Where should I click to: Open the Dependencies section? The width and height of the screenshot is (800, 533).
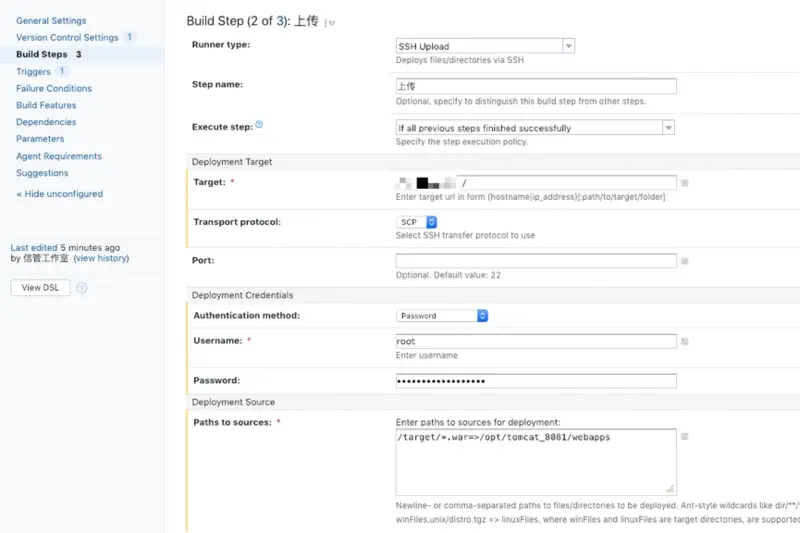46,122
